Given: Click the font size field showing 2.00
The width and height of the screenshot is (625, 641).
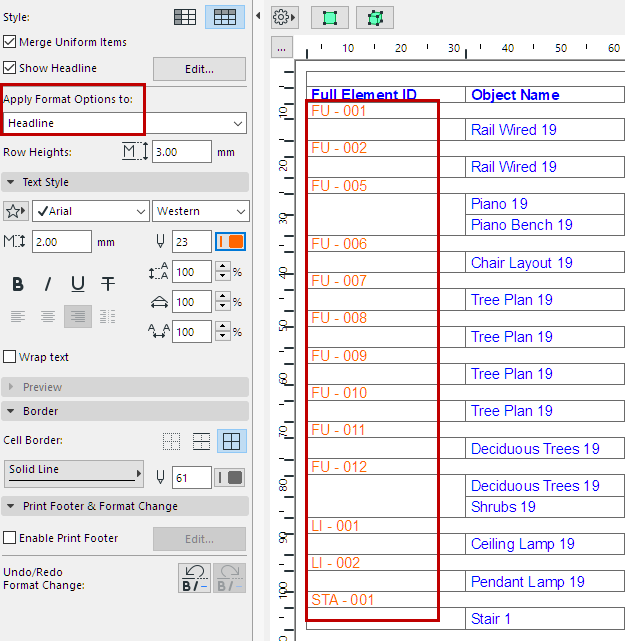Looking at the screenshot, I should point(62,242).
